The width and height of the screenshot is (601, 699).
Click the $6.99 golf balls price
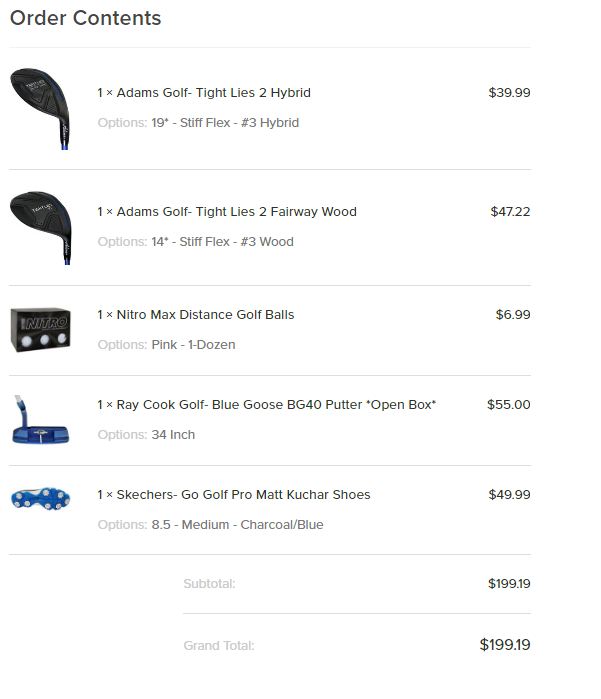click(513, 315)
